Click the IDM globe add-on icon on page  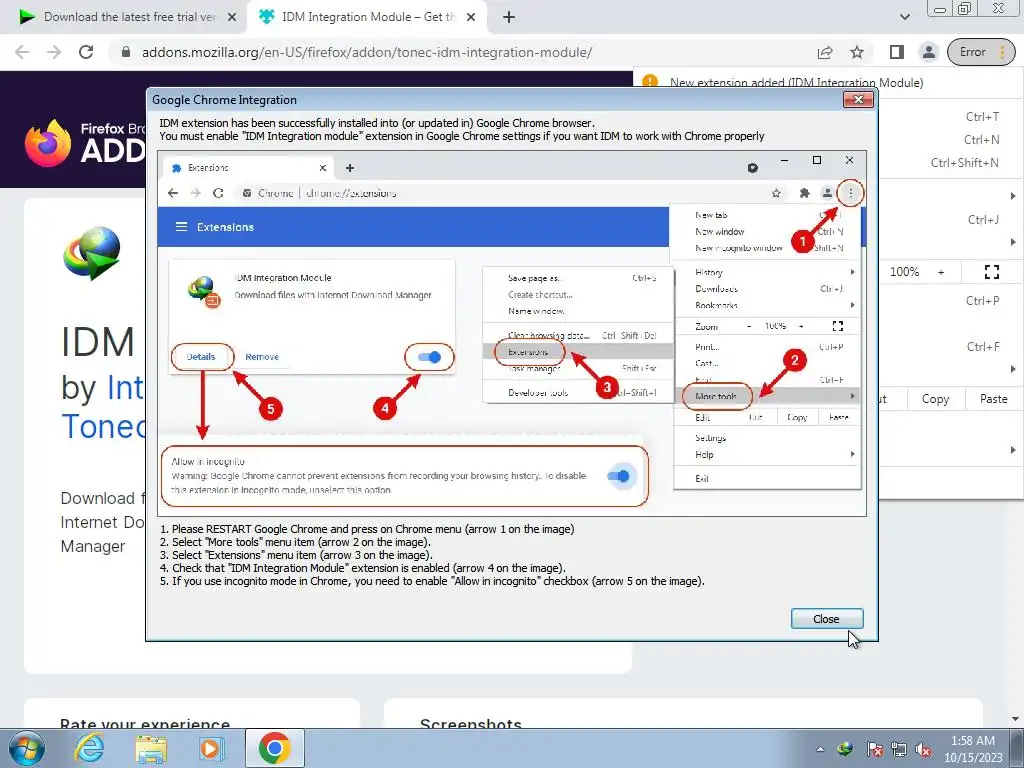point(91,253)
